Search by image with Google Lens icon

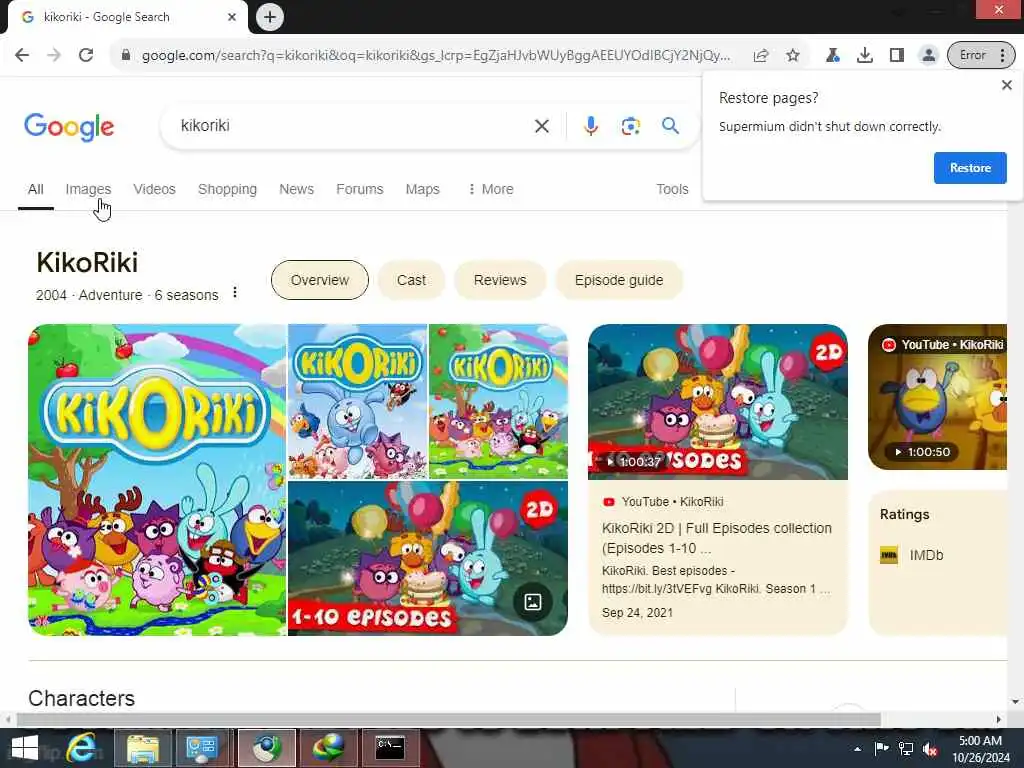coord(630,126)
